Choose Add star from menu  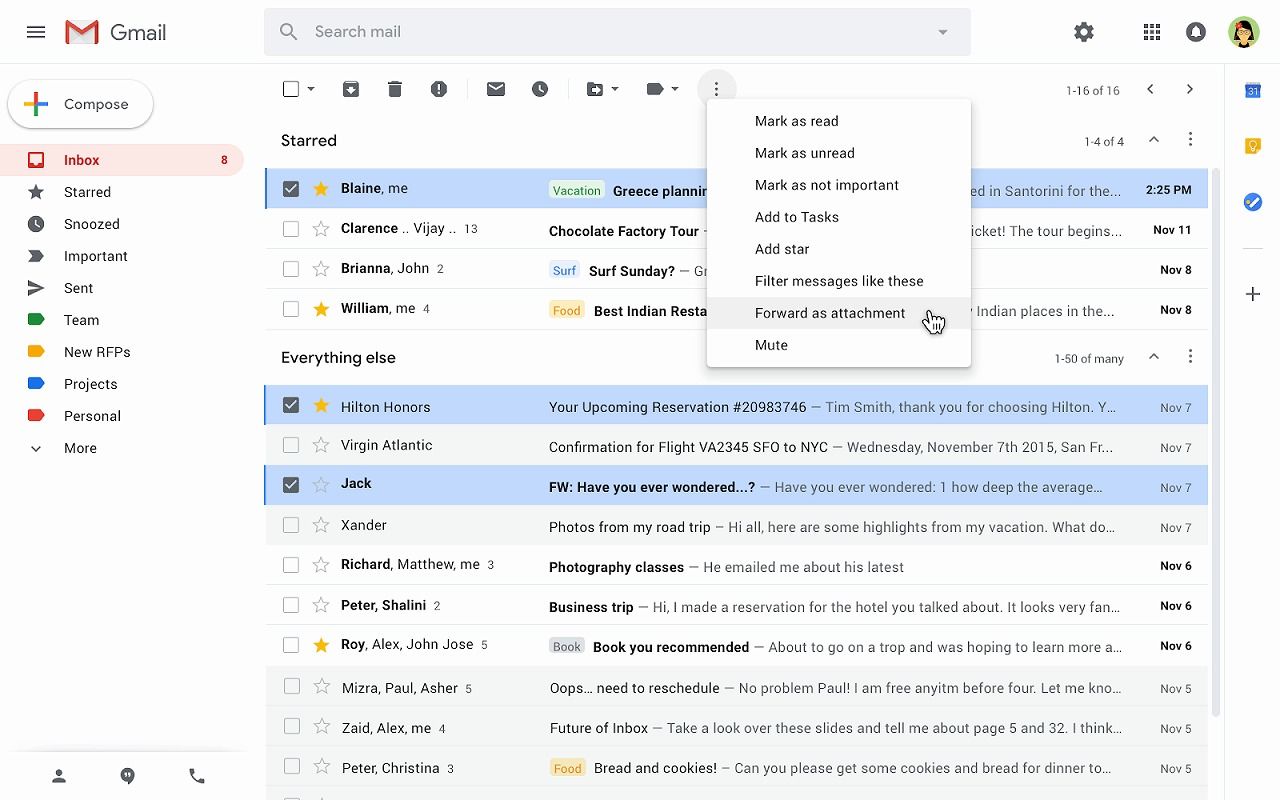point(839,249)
